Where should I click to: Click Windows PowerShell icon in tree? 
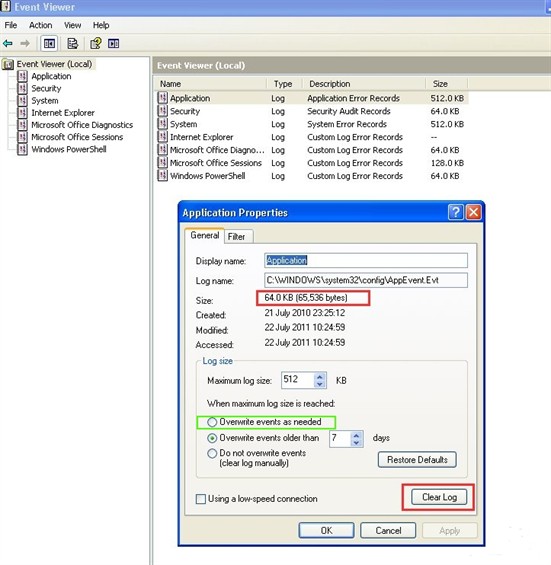(x=22, y=150)
